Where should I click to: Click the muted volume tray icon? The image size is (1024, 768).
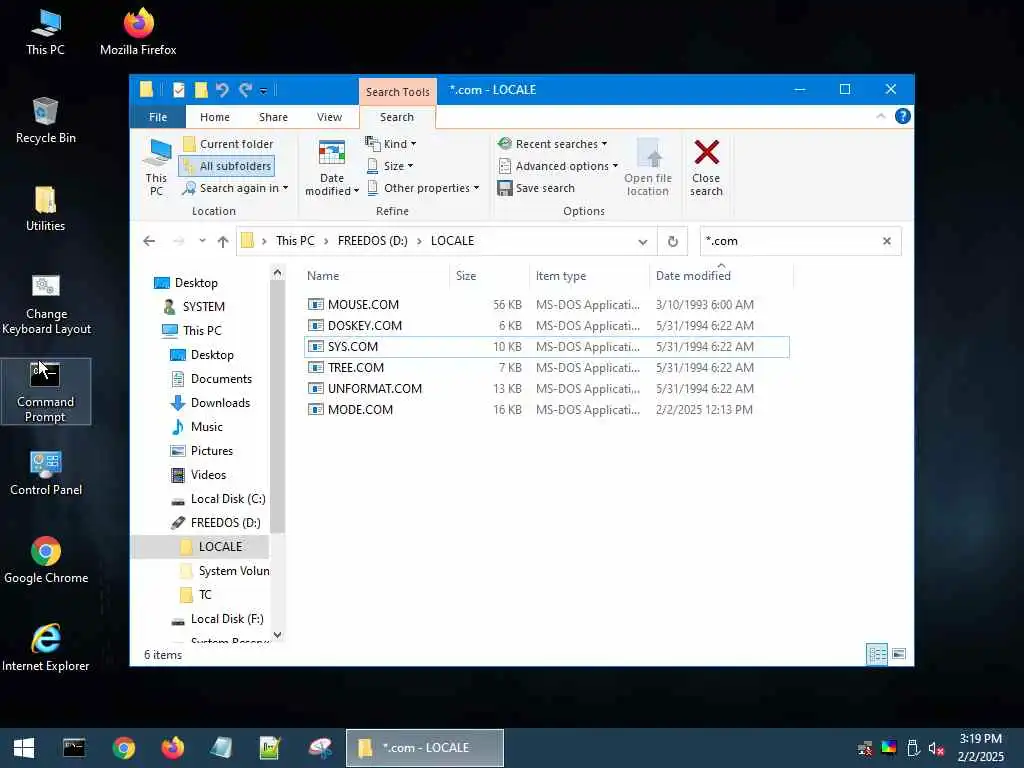936,748
